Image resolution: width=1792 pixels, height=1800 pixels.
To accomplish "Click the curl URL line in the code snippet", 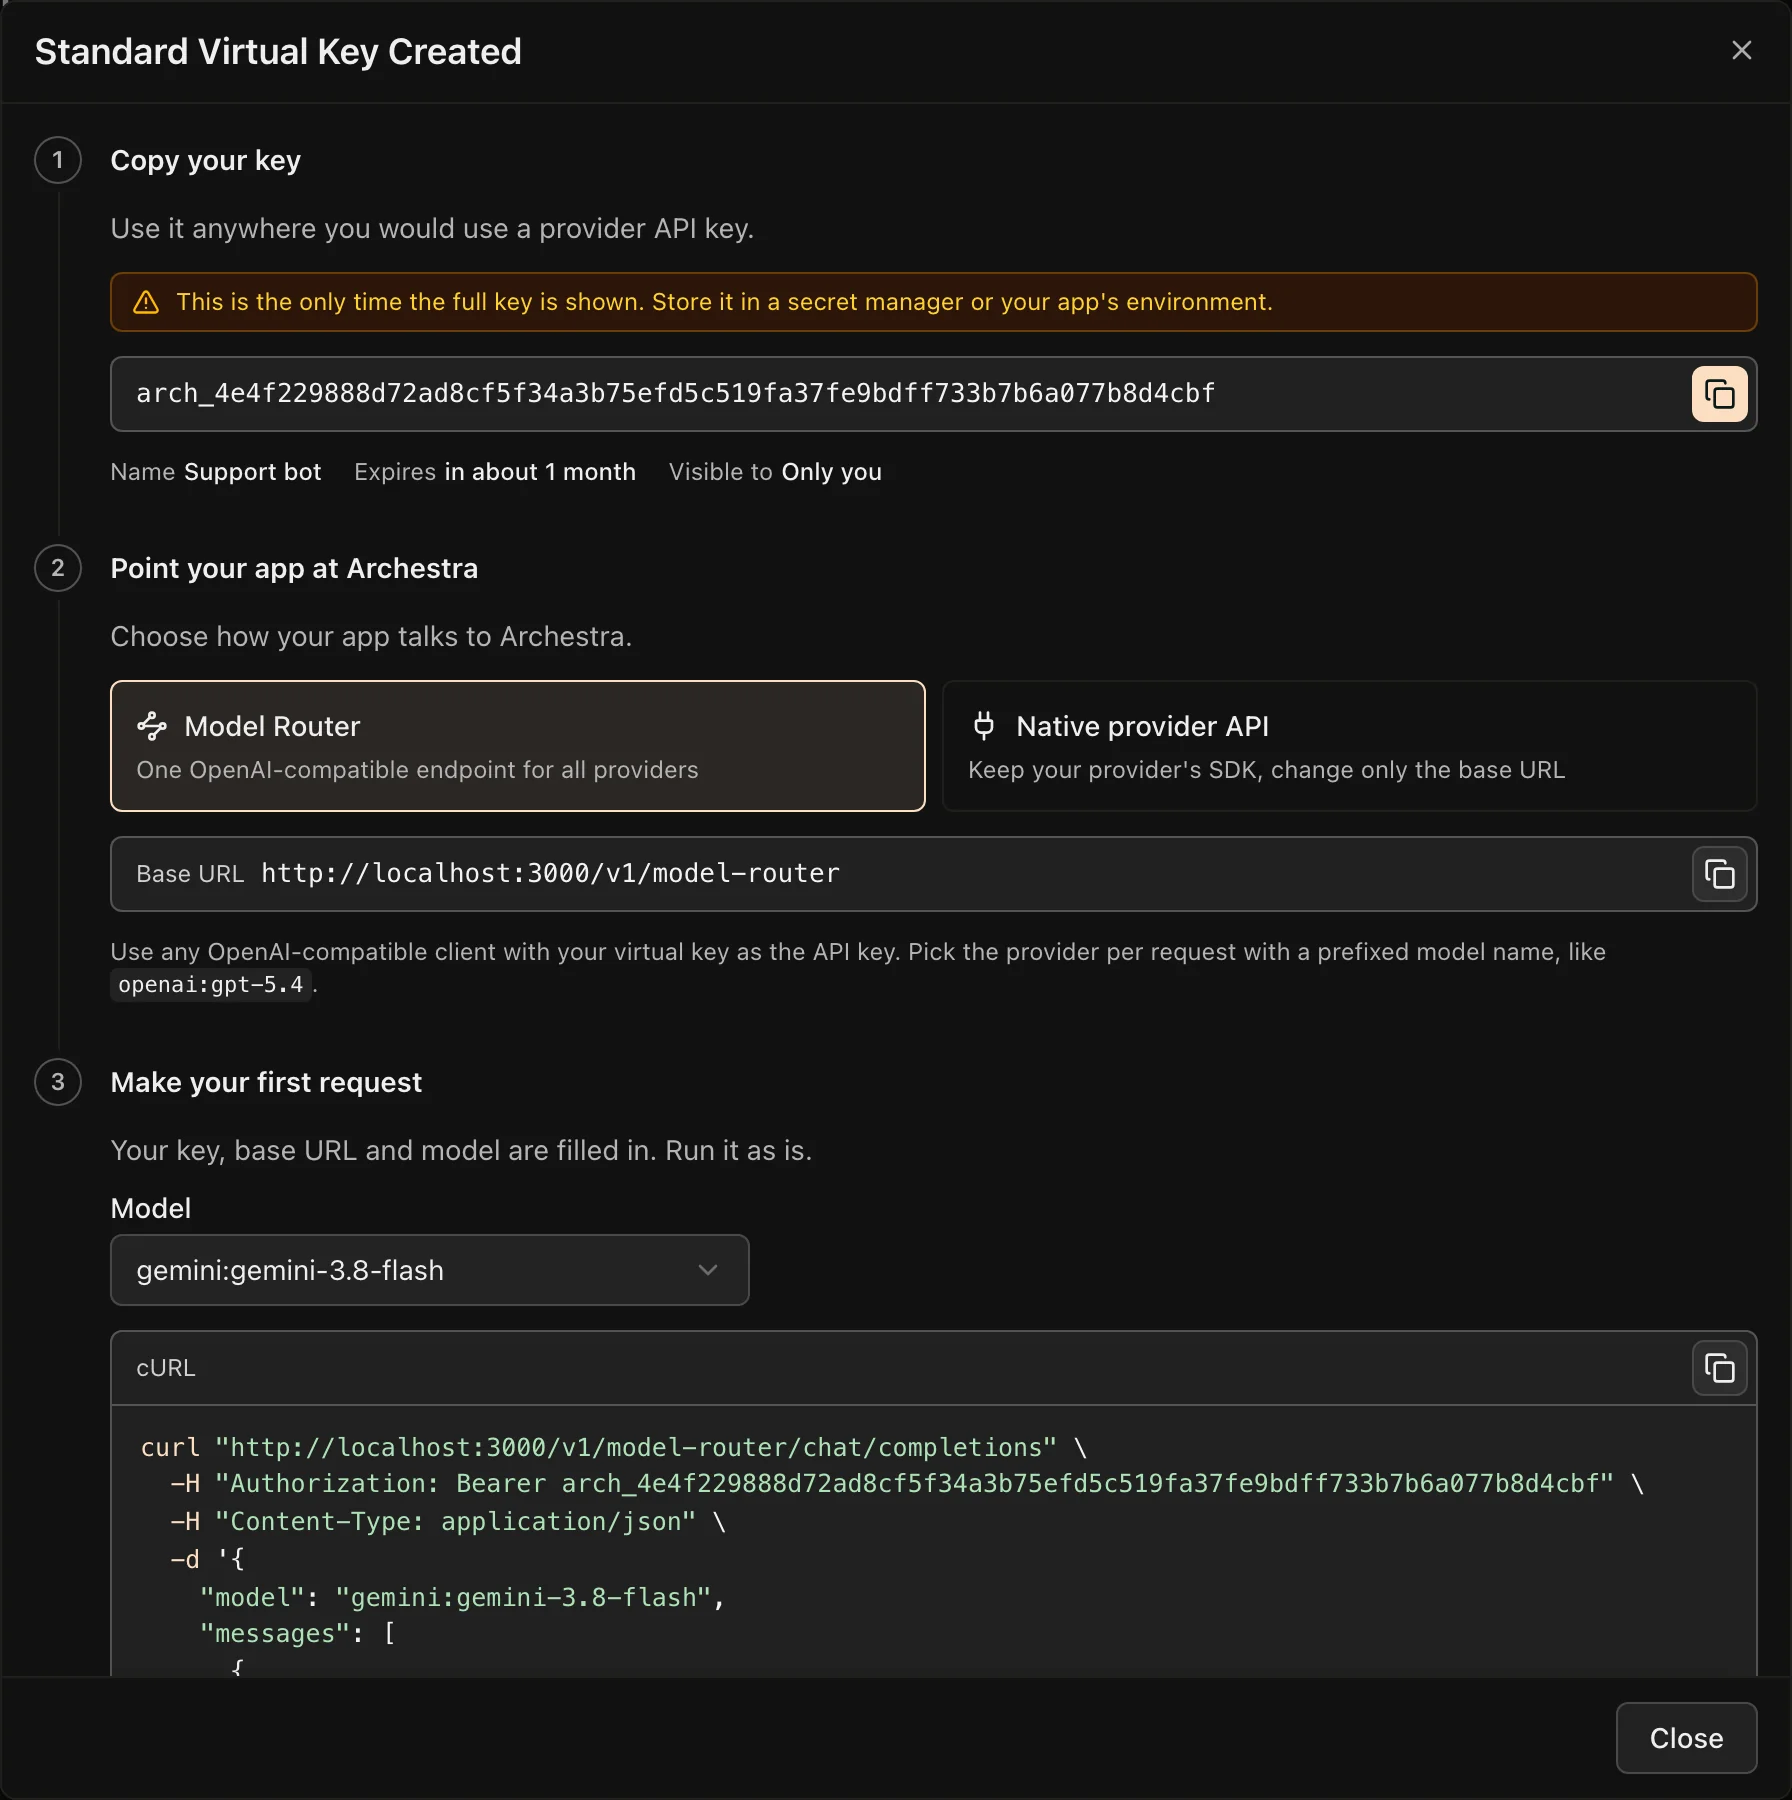I will (x=614, y=1447).
